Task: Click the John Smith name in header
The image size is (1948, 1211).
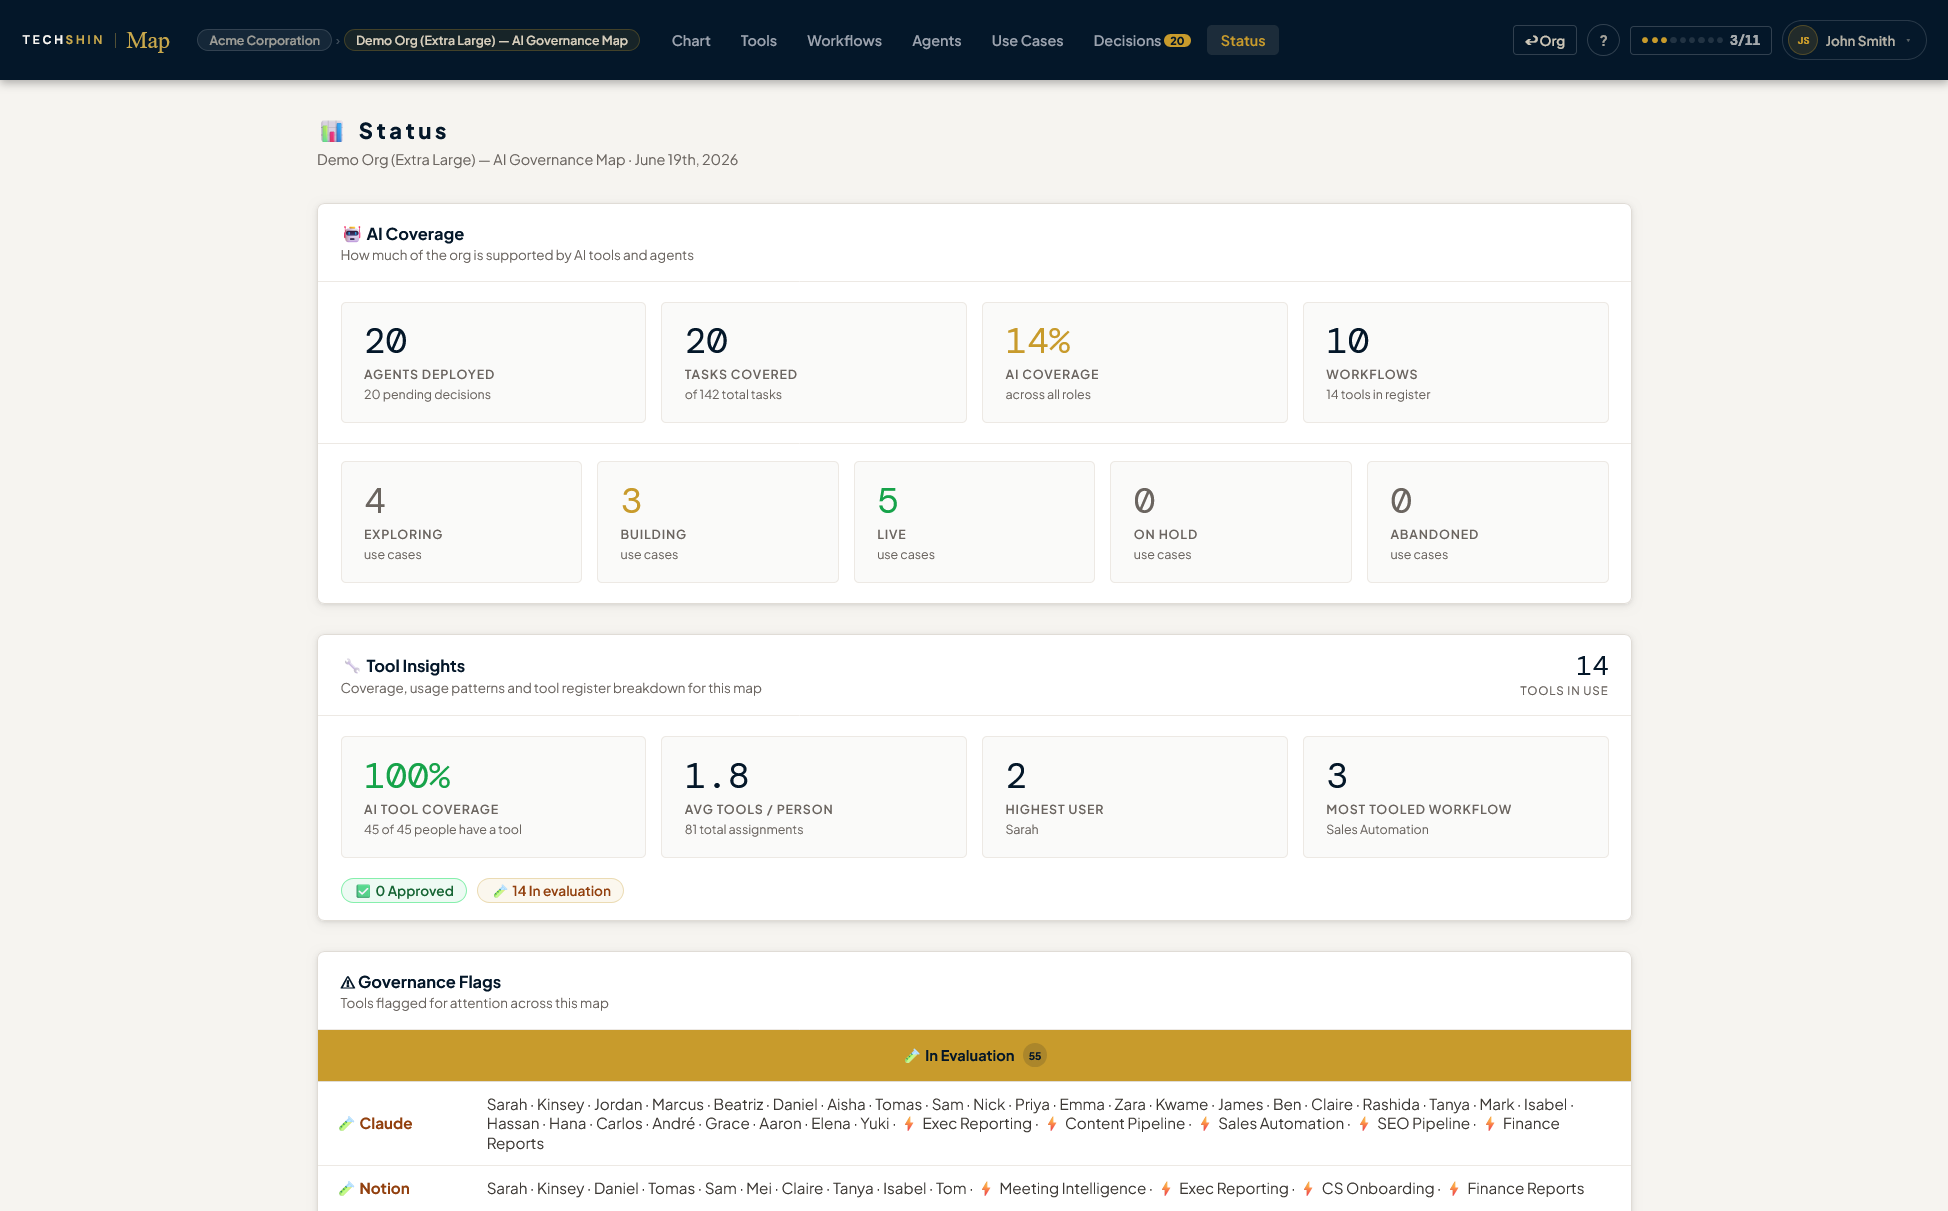Action: (x=1860, y=41)
